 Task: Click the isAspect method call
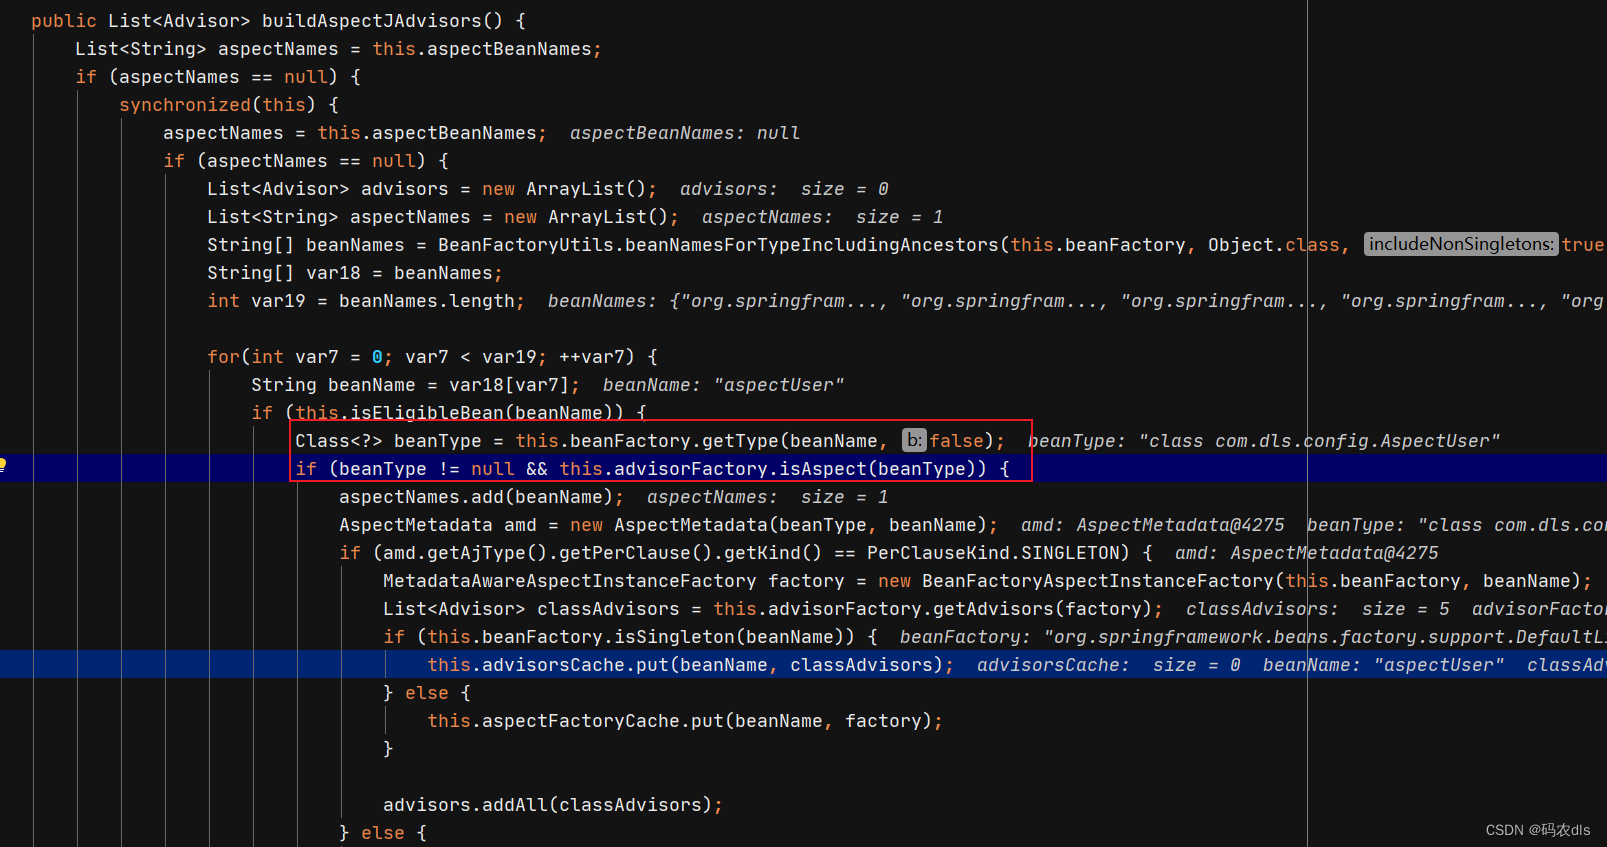tap(823, 469)
